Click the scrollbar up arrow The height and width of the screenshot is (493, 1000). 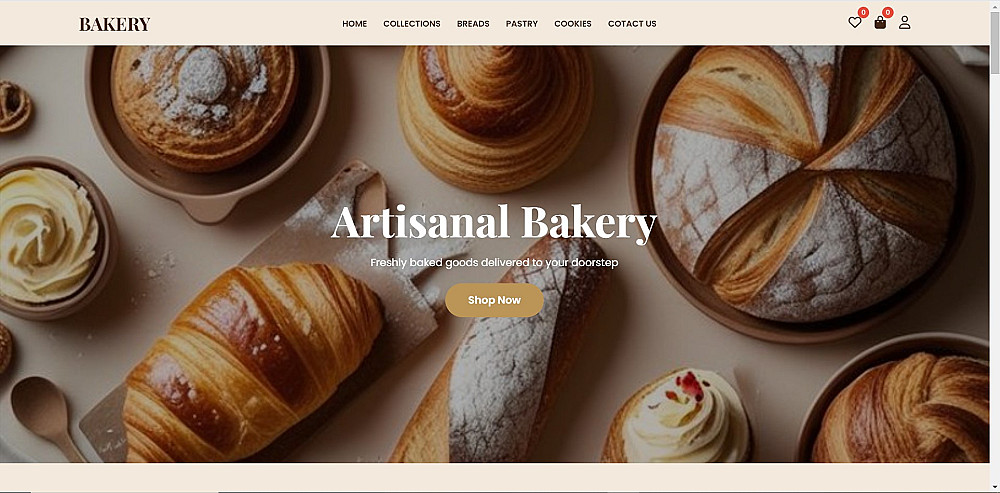coord(994,5)
